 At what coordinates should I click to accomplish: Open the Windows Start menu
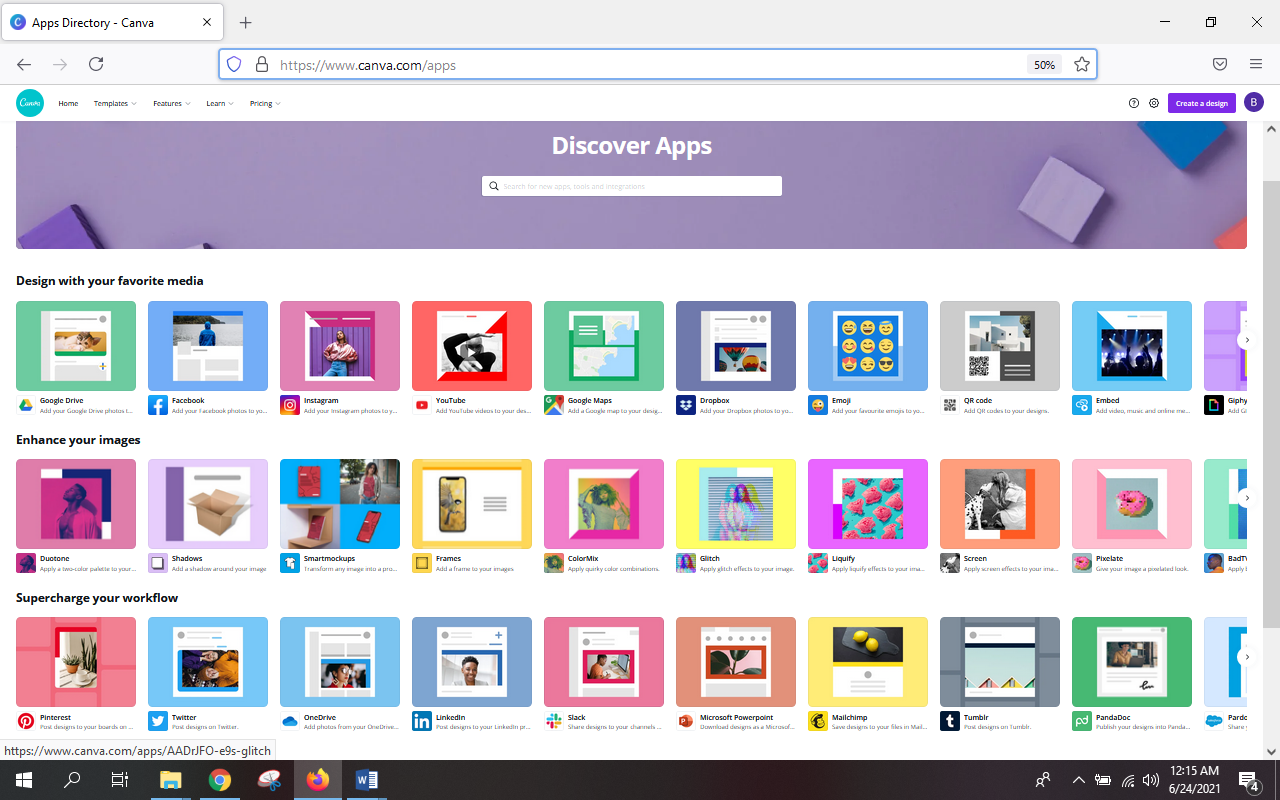24,780
